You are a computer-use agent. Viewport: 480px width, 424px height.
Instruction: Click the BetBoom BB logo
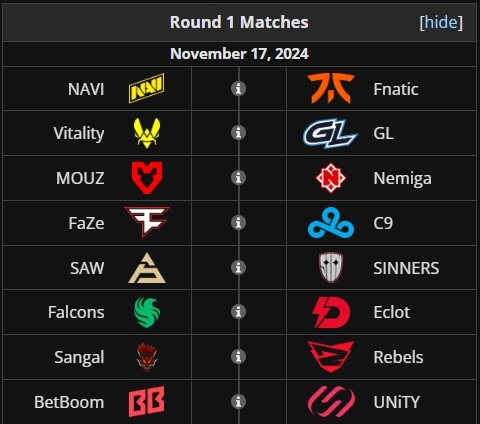click(147, 401)
